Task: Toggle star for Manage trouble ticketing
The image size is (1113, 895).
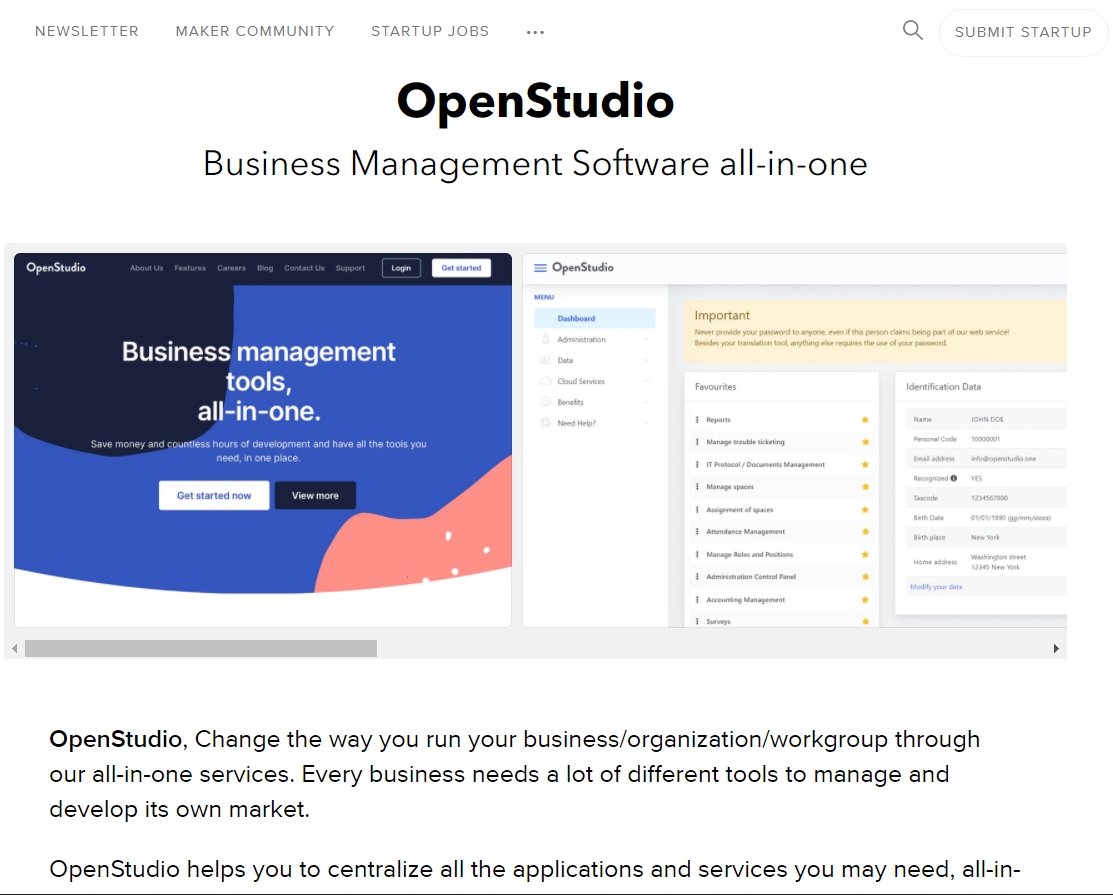Action: pos(865,441)
